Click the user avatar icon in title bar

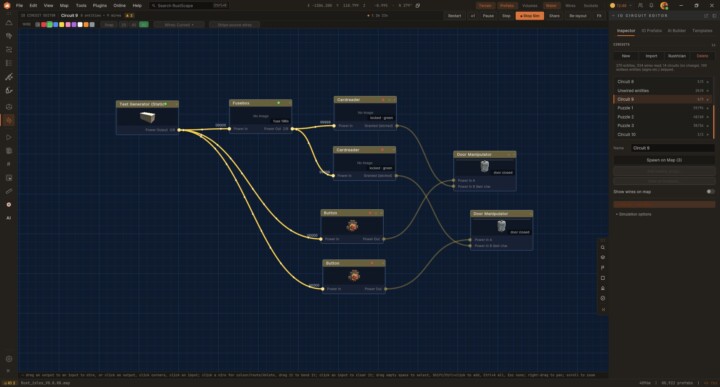click(x=664, y=6)
